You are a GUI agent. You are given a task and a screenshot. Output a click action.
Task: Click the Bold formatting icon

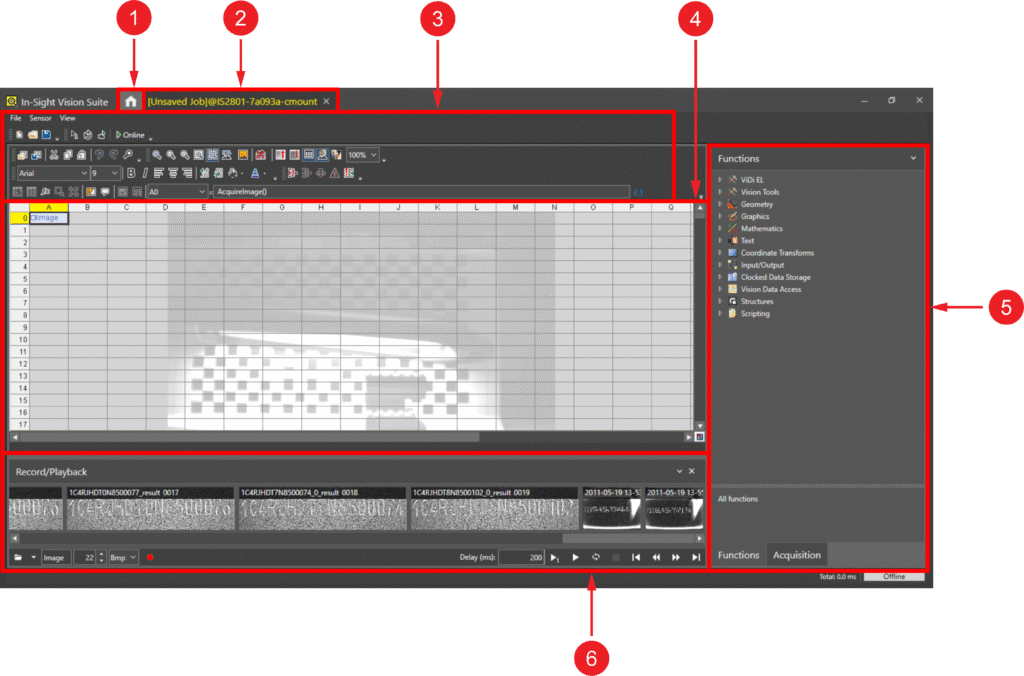tap(131, 173)
